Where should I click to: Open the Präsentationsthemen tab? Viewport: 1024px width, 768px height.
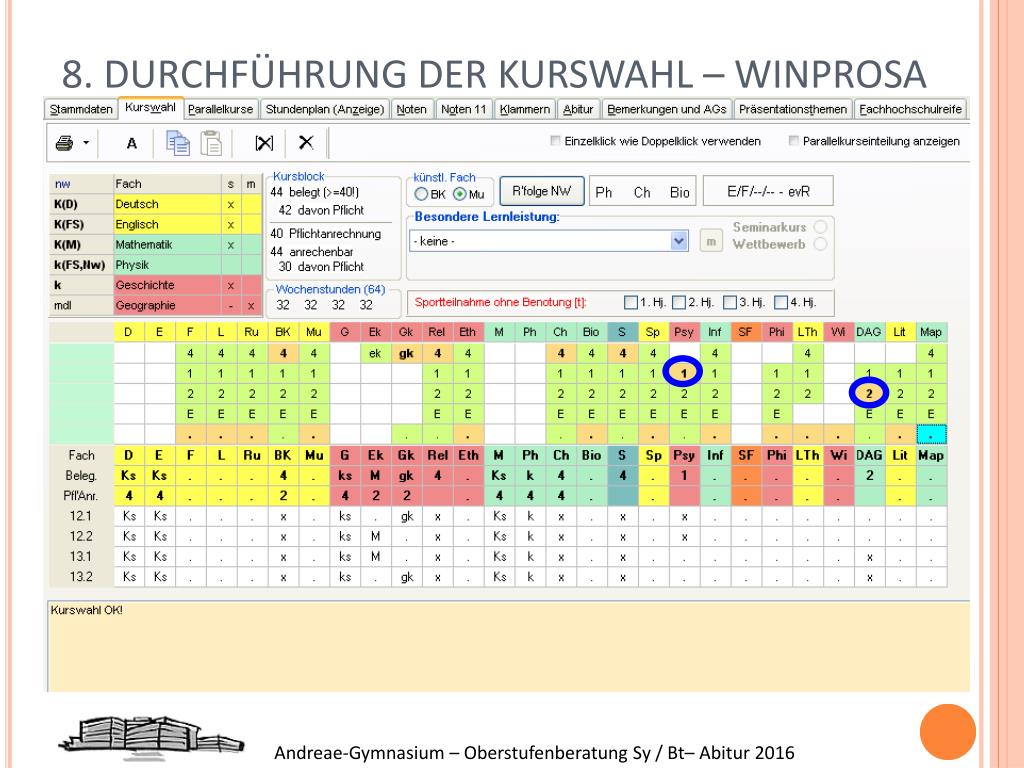(x=793, y=109)
